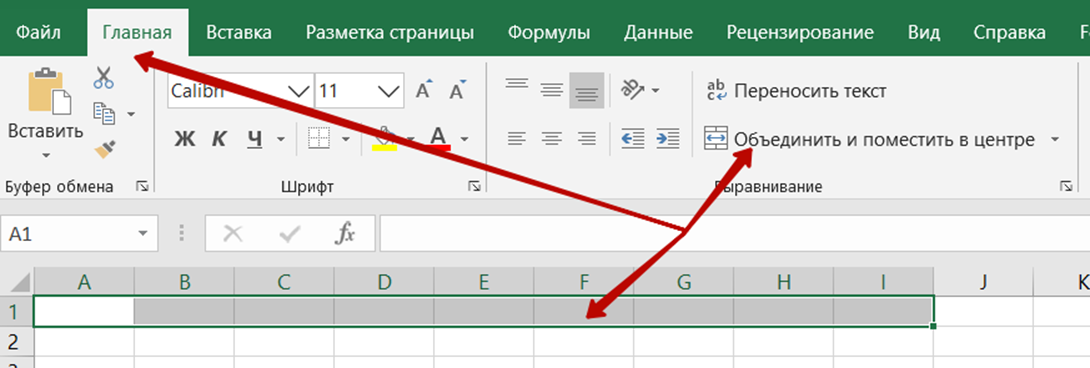Toggle italic К formatting
1090x368 pixels.
(x=220, y=139)
